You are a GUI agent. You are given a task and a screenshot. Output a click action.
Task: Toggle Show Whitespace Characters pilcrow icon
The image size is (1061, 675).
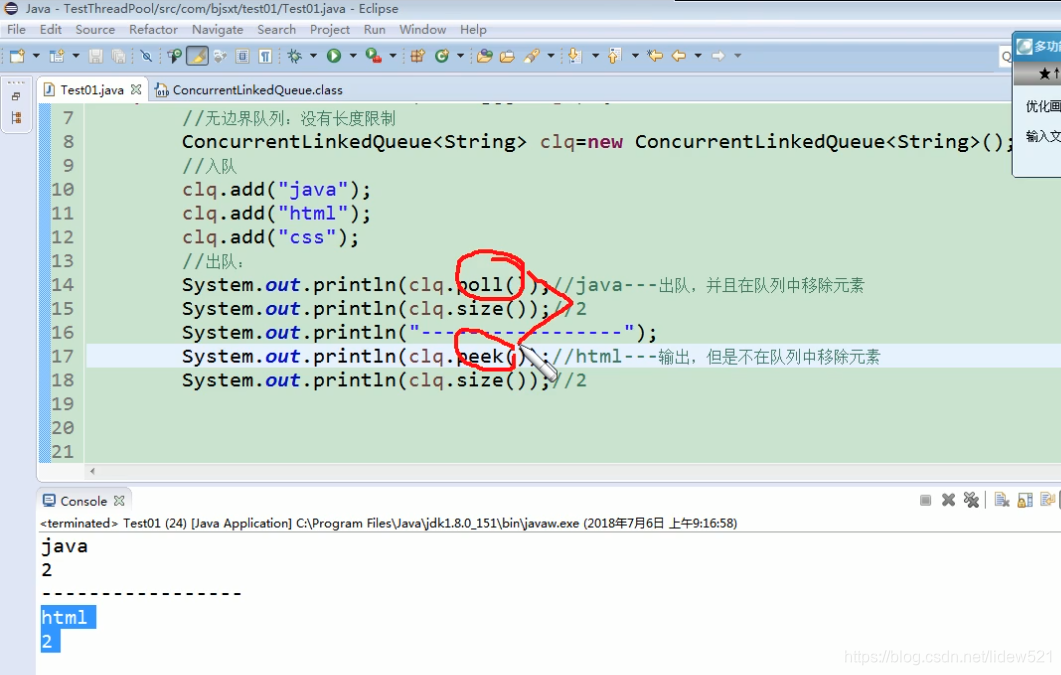point(265,56)
